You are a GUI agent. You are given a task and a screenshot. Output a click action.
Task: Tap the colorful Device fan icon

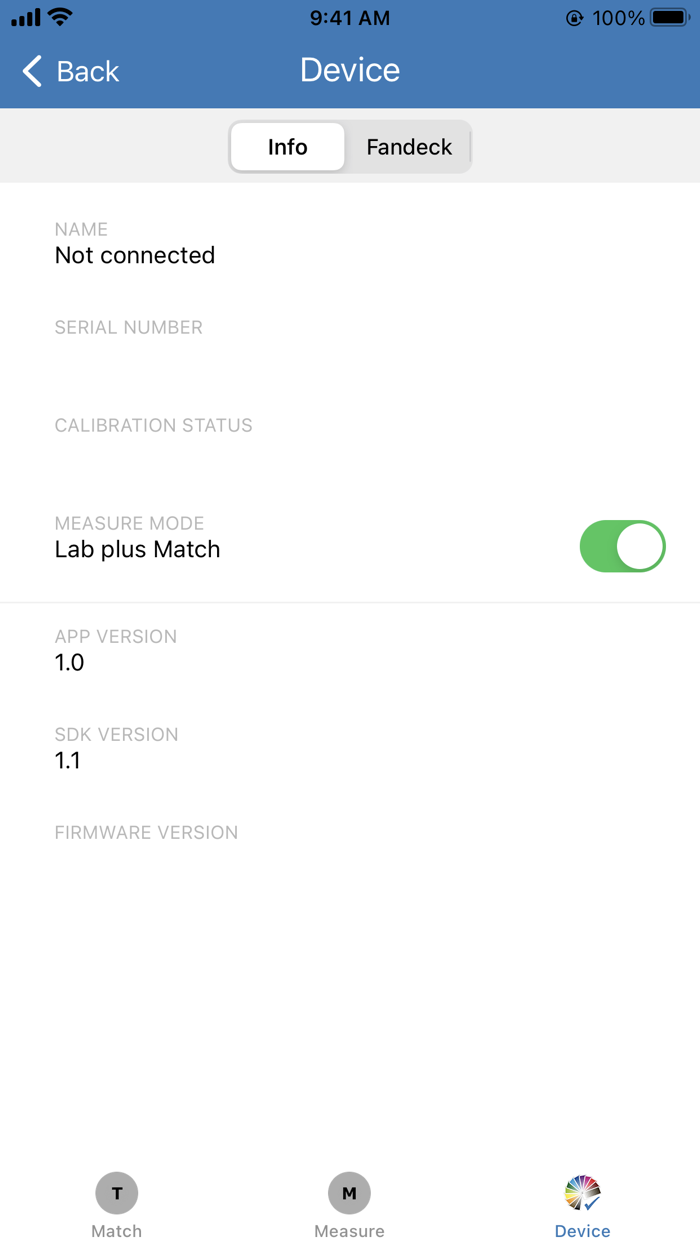(x=582, y=1192)
